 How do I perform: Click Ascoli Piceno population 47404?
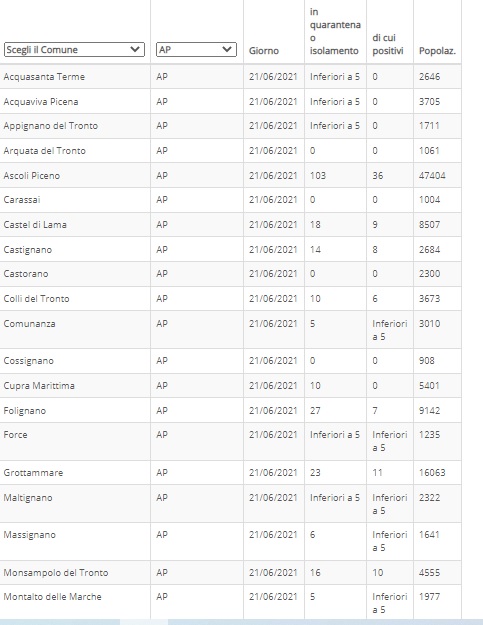click(x=432, y=175)
